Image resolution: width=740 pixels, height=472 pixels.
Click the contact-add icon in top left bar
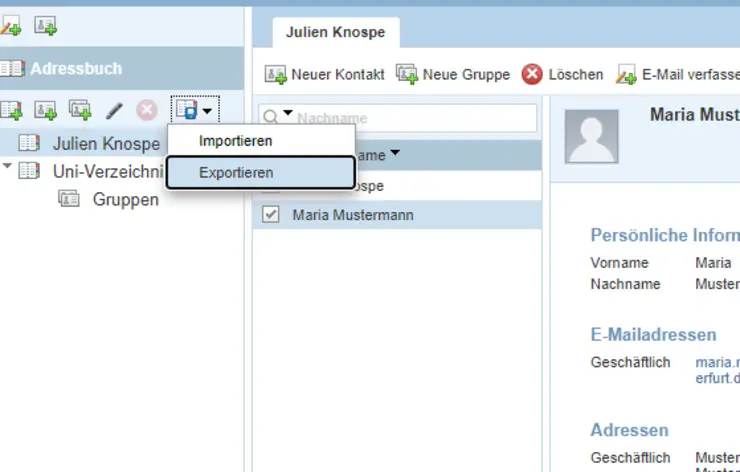[x=45, y=26]
